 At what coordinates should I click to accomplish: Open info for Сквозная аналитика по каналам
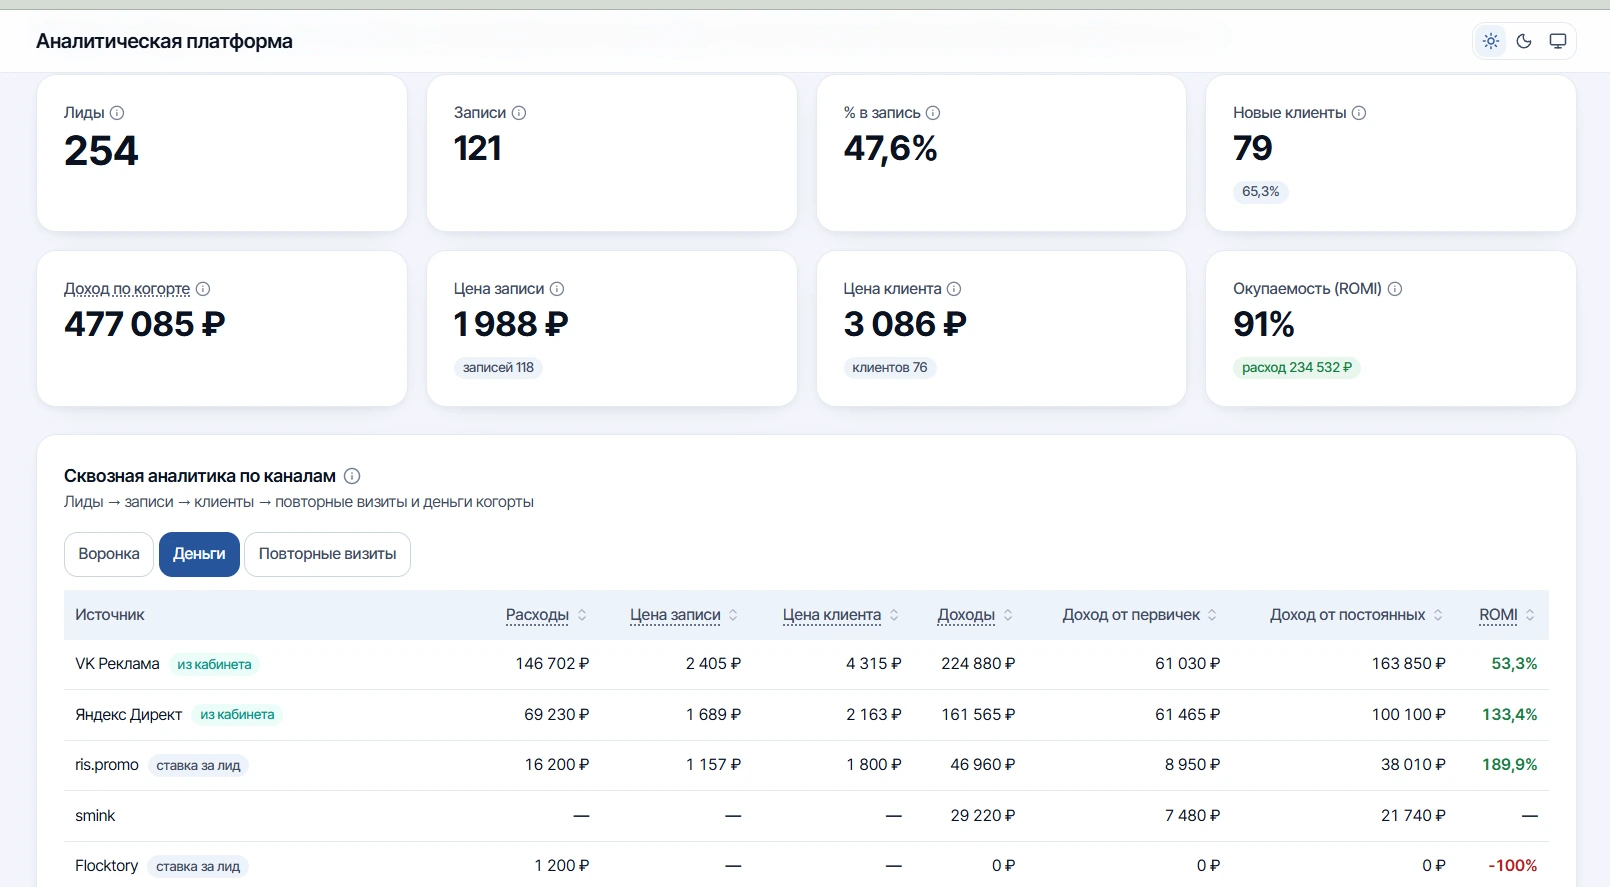(352, 476)
